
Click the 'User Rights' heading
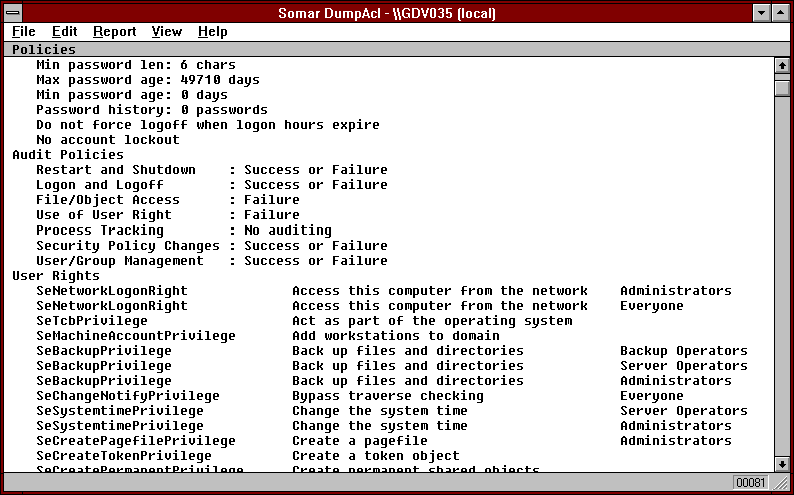(56, 276)
